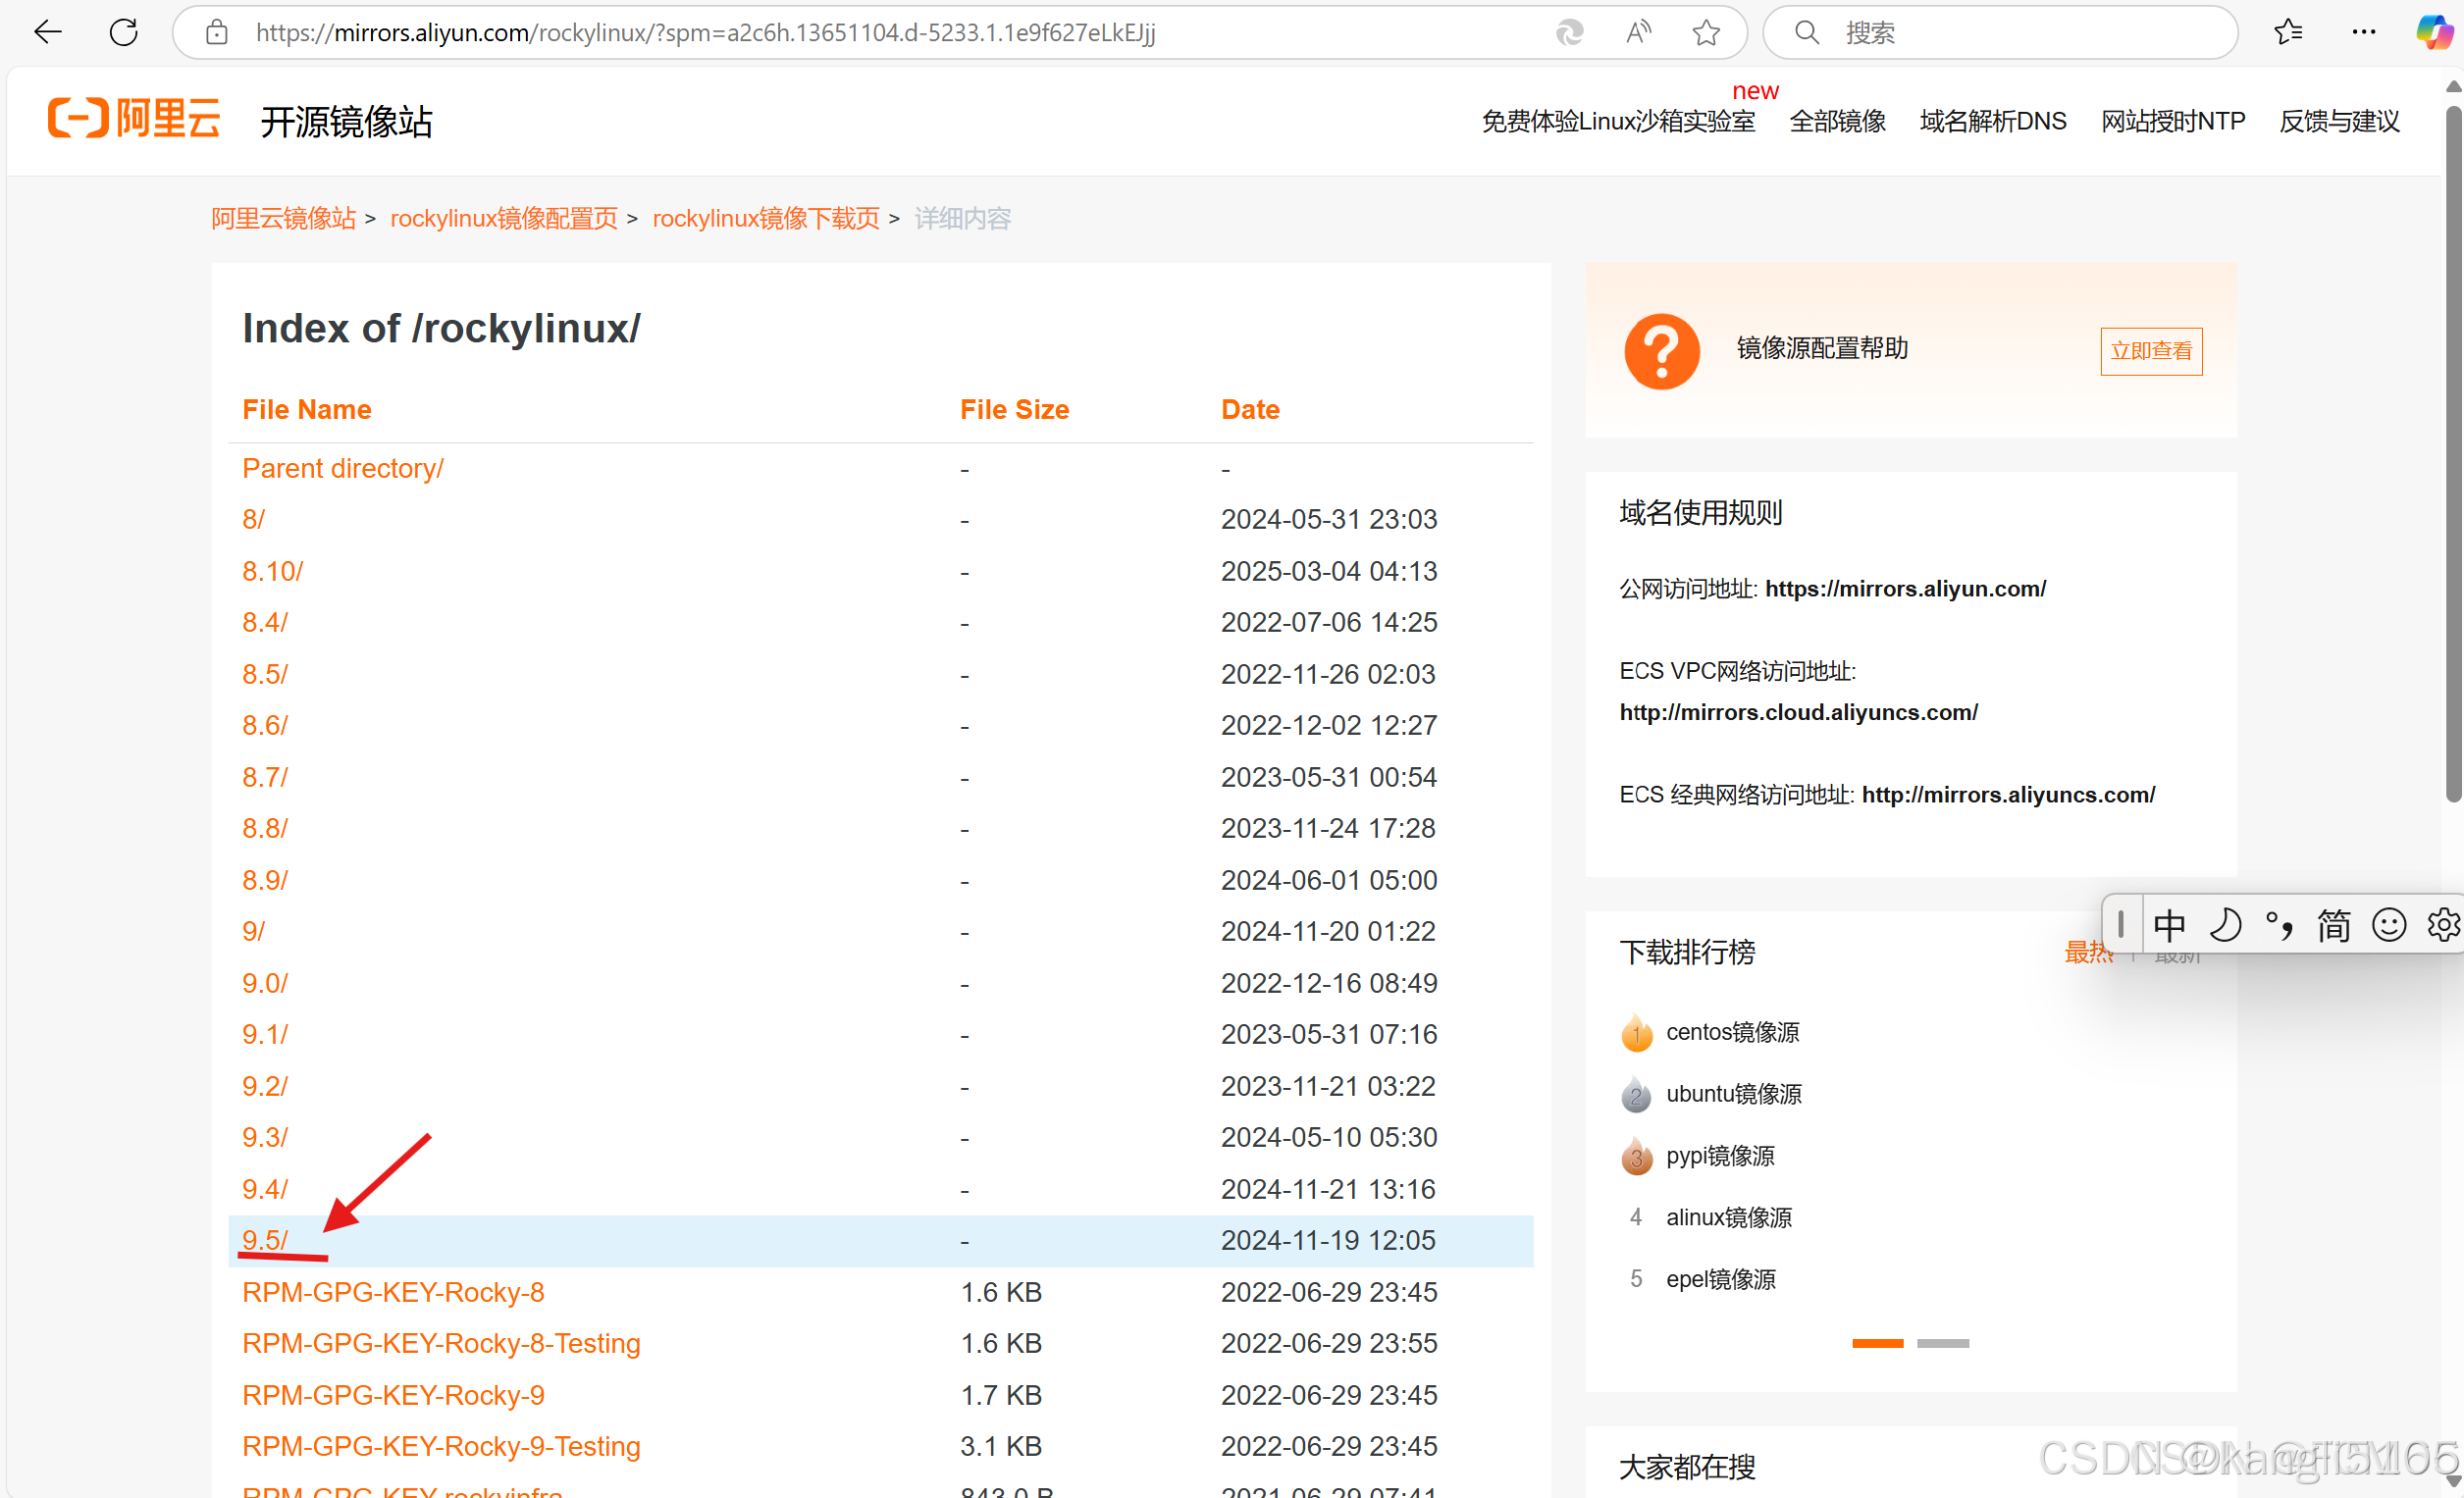The image size is (2464, 1498).
Task: Click the orange question mark help icon
Action: [1661, 351]
